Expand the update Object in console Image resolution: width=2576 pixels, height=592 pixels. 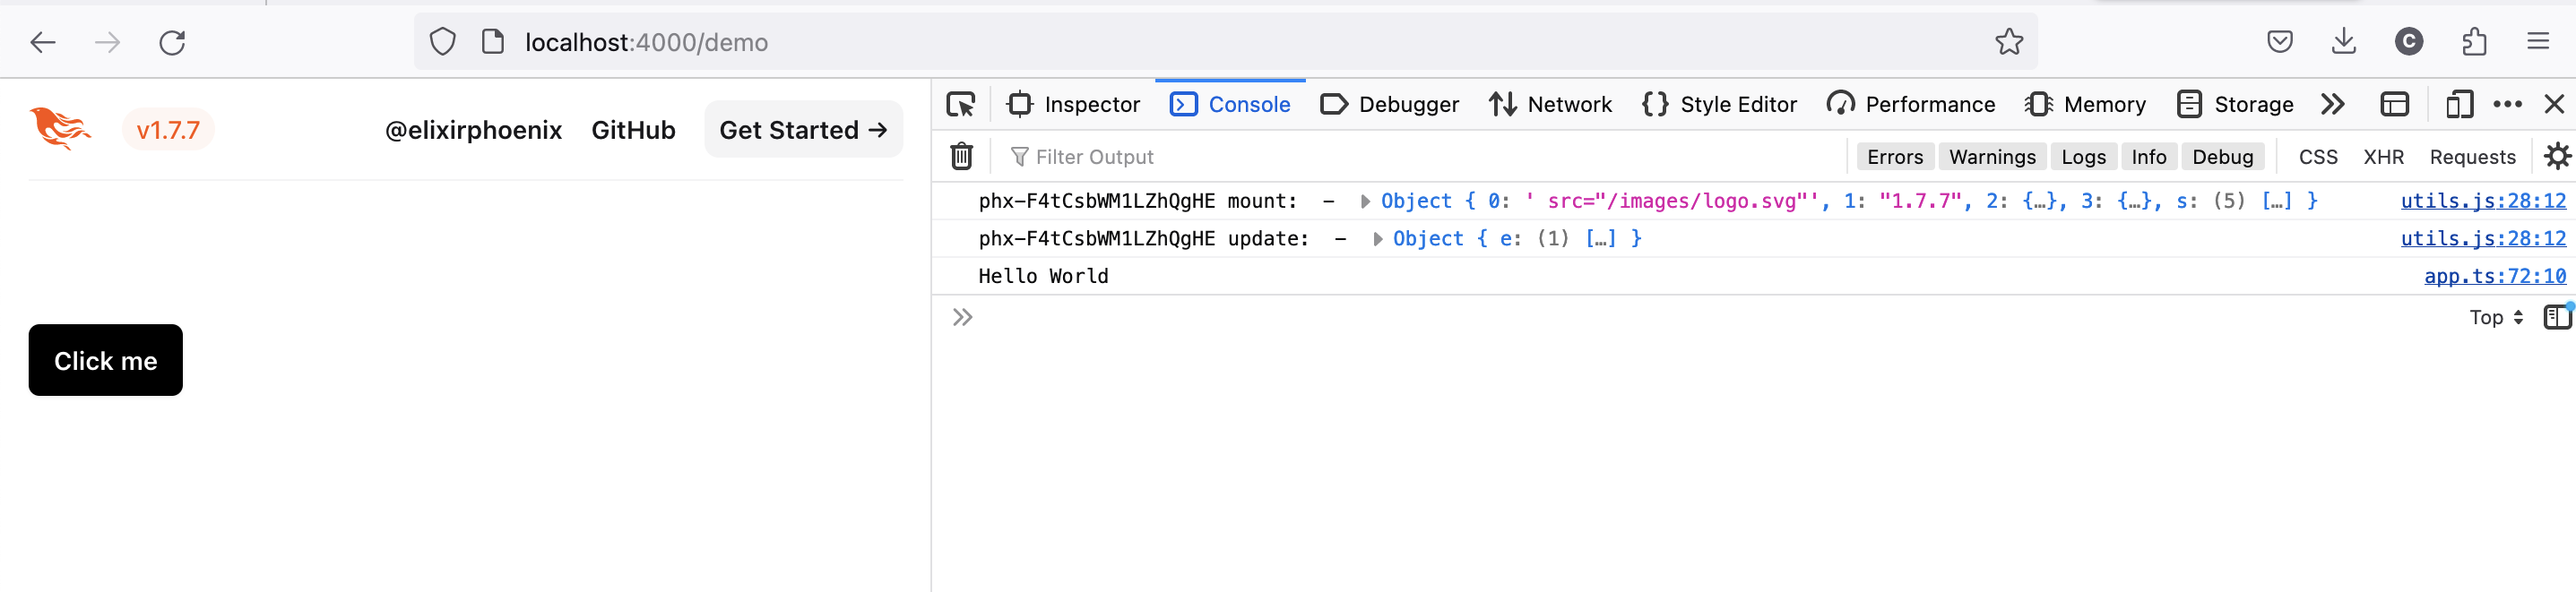[x=1377, y=239]
